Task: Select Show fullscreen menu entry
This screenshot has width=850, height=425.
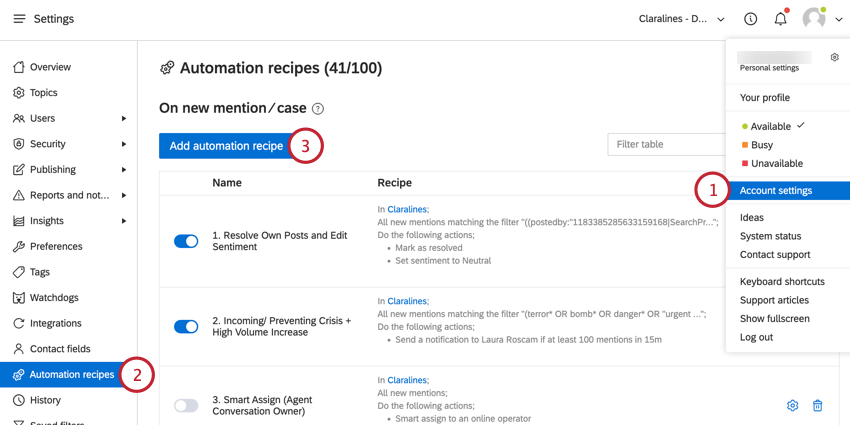Action: tap(774, 318)
